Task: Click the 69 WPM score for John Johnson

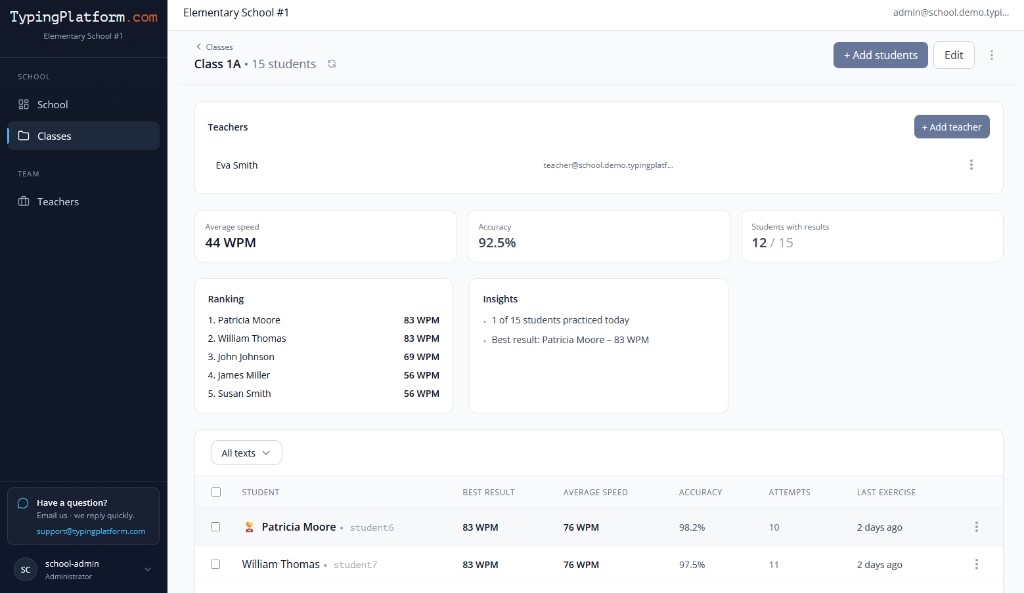Action: click(x=421, y=357)
